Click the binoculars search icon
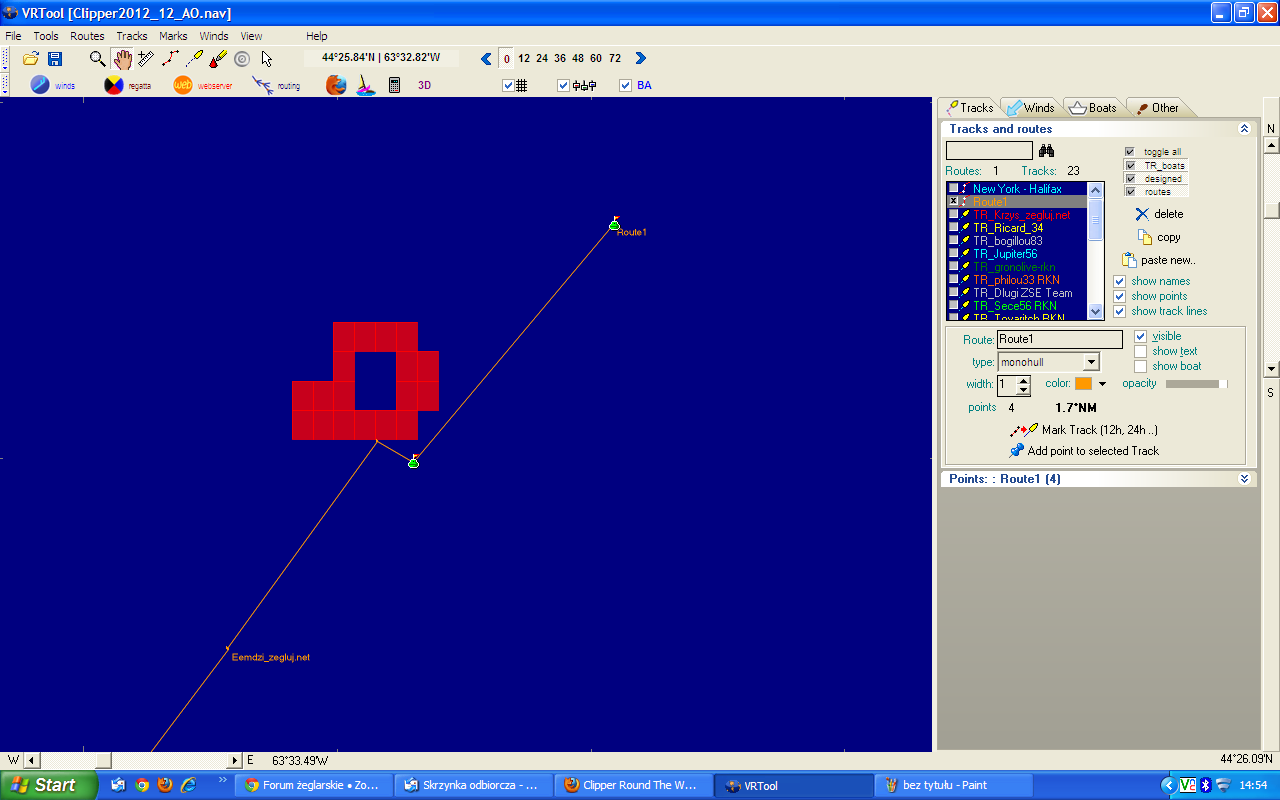 (1047, 151)
